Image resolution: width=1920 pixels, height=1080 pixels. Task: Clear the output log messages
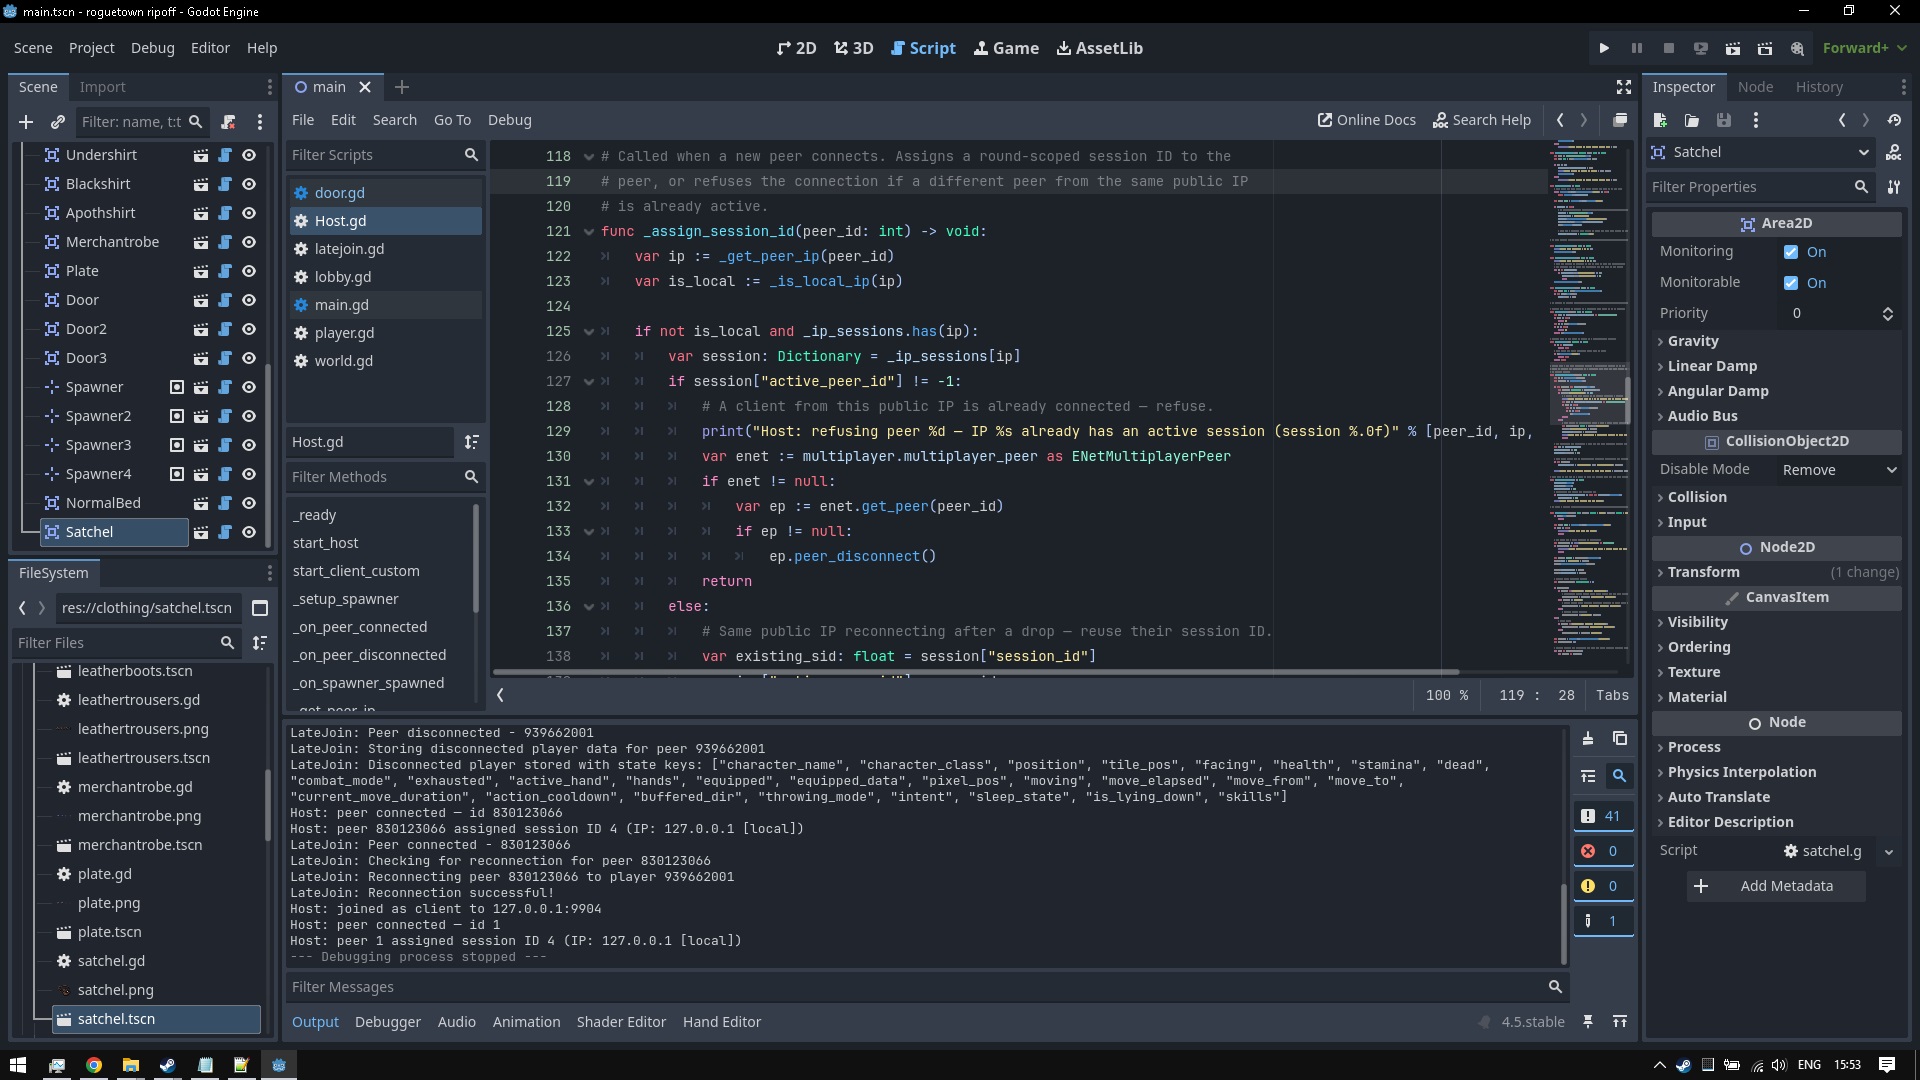click(x=1588, y=739)
